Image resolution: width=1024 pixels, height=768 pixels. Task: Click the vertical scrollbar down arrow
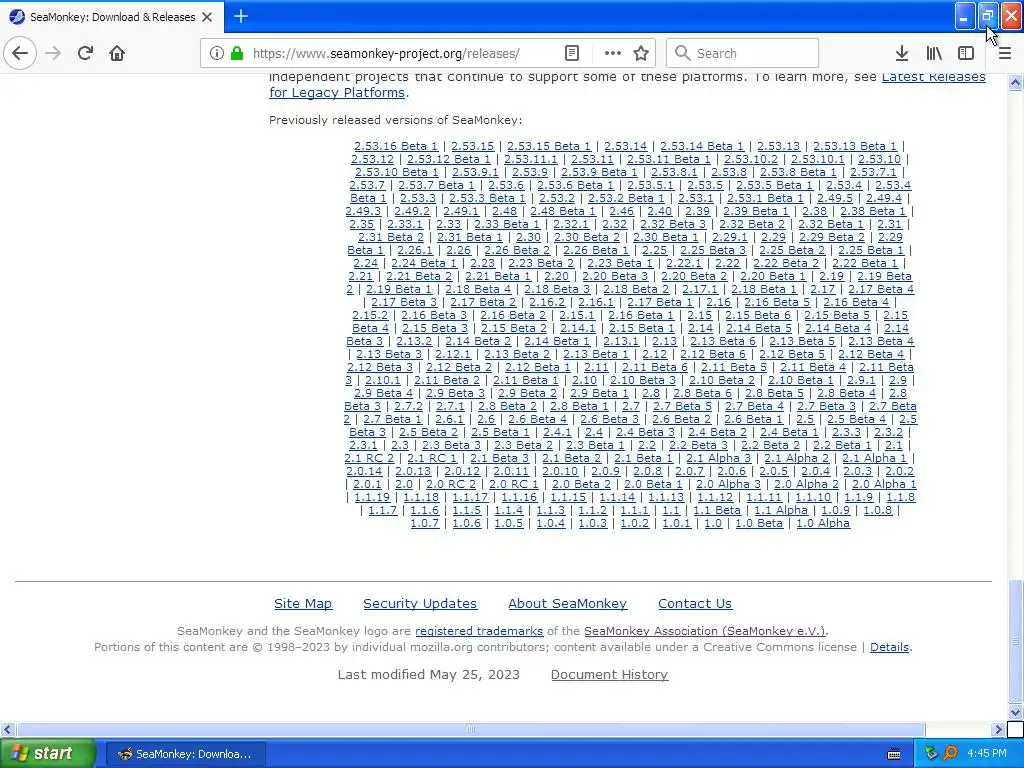click(1015, 712)
